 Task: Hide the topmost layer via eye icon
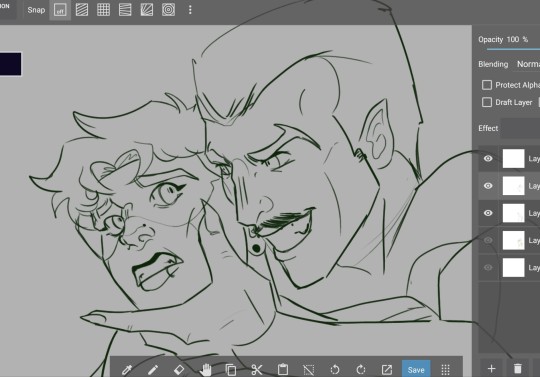point(488,158)
